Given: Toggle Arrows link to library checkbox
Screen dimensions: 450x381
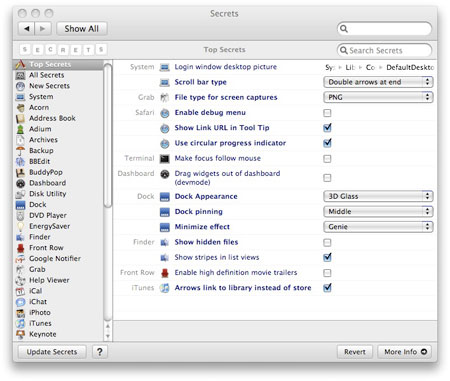Looking at the screenshot, I should pos(327,288).
